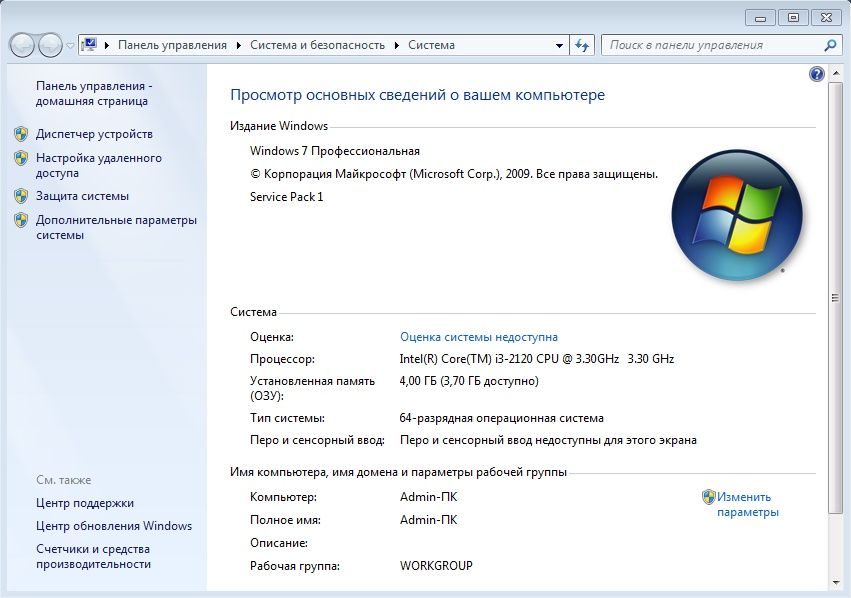Click the scrollbar down arrow

coord(835,583)
